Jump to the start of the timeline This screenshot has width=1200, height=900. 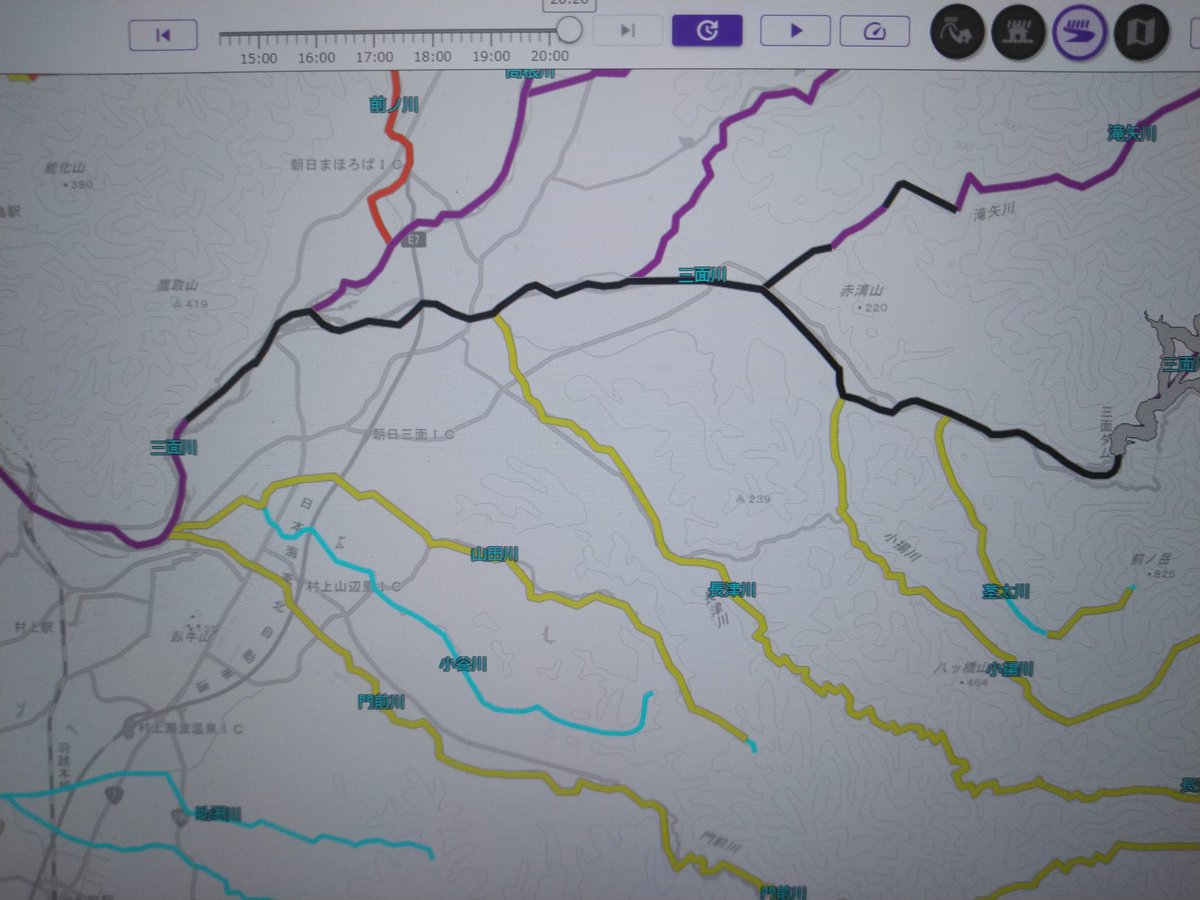(x=163, y=34)
